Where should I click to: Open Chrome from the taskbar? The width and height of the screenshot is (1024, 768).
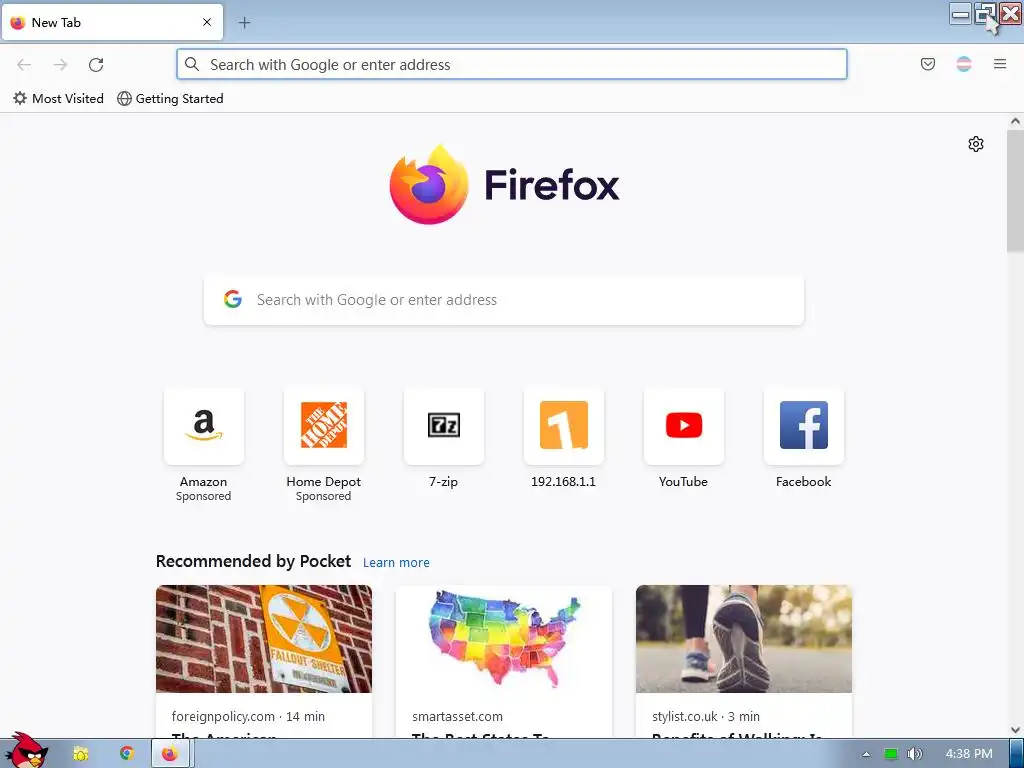[x=127, y=754]
